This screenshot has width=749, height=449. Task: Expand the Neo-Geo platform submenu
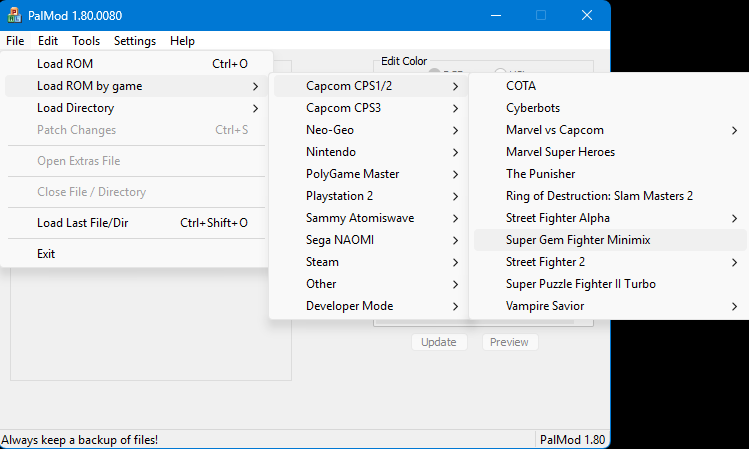pos(330,130)
